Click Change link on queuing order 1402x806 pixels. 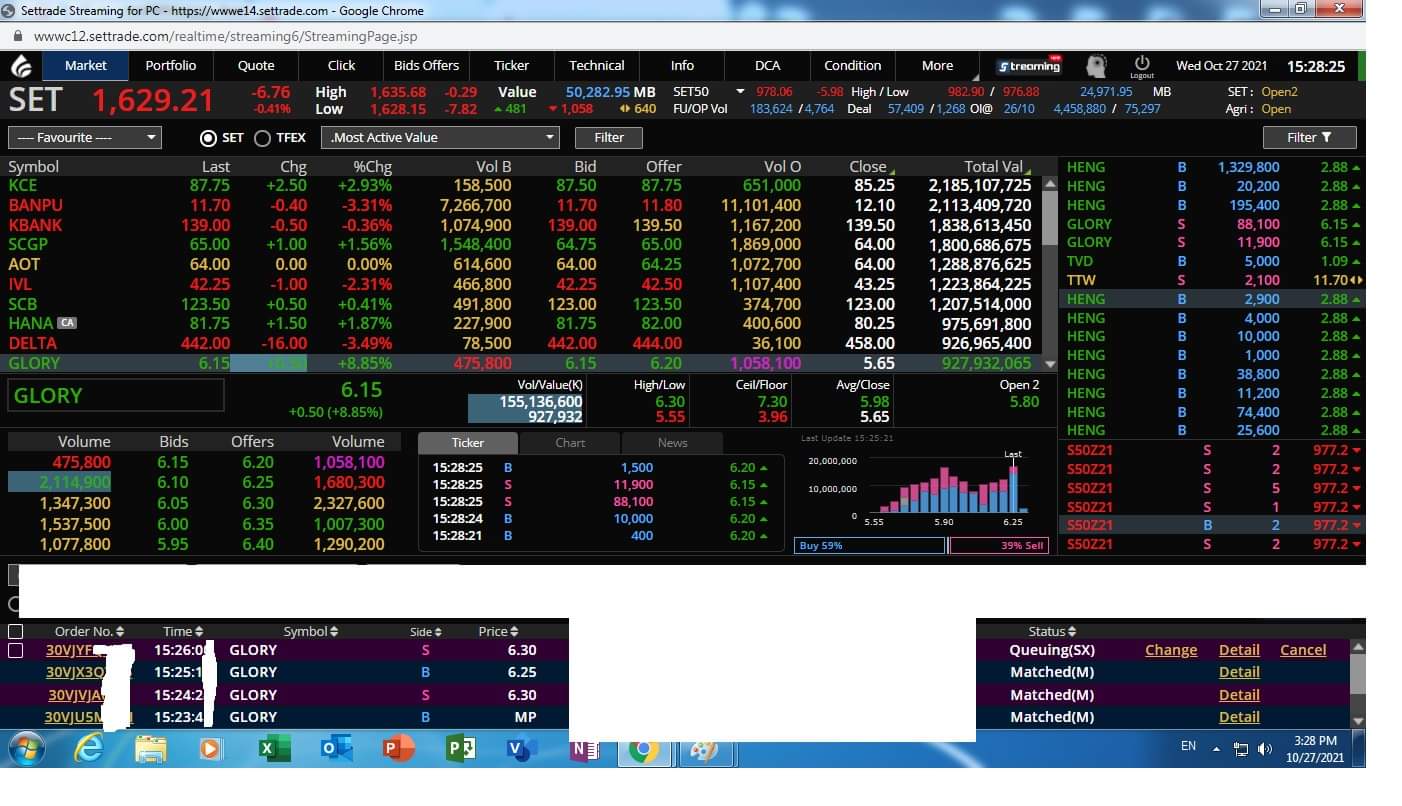(1171, 650)
